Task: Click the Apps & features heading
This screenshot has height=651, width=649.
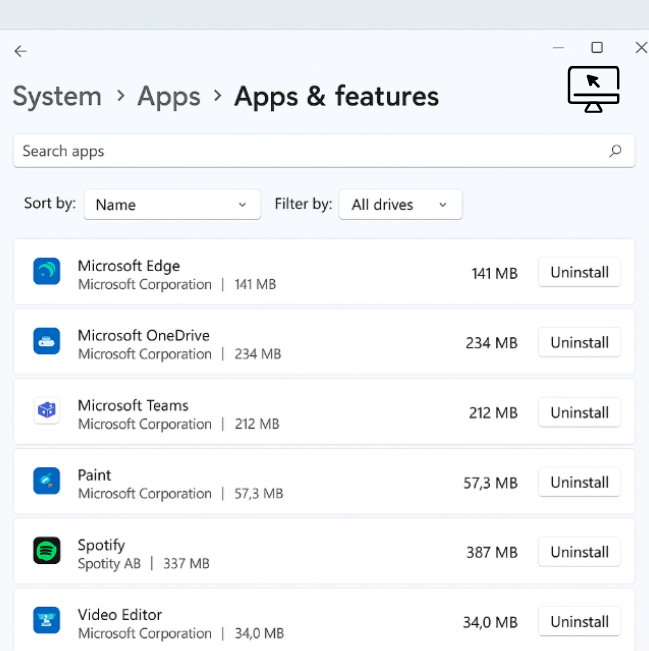Action: pyautogui.click(x=336, y=96)
